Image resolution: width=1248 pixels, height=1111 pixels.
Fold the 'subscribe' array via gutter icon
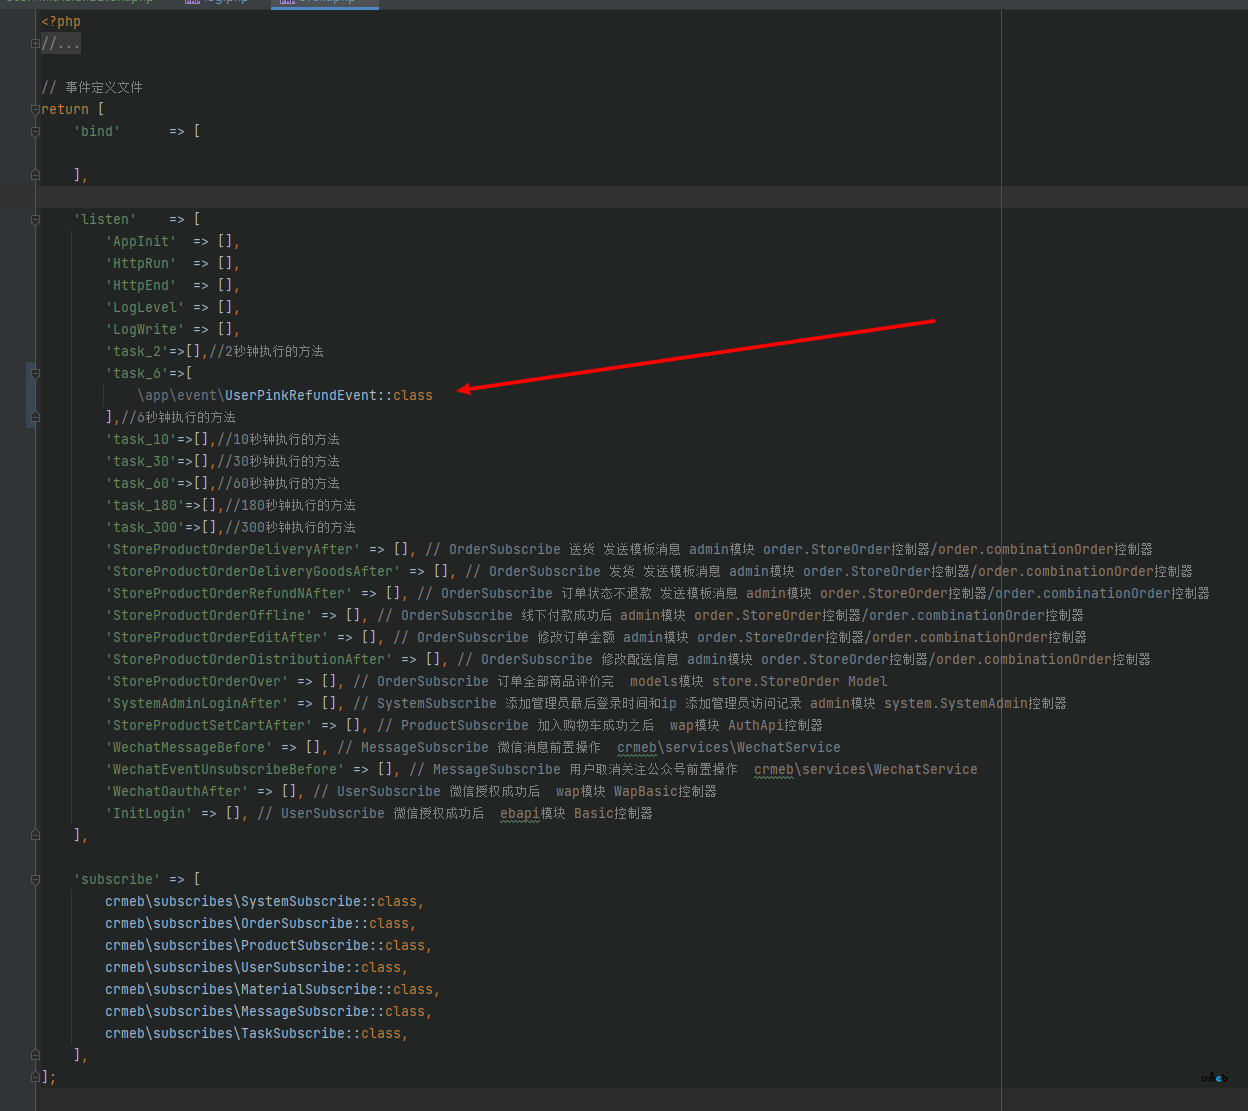click(x=35, y=879)
